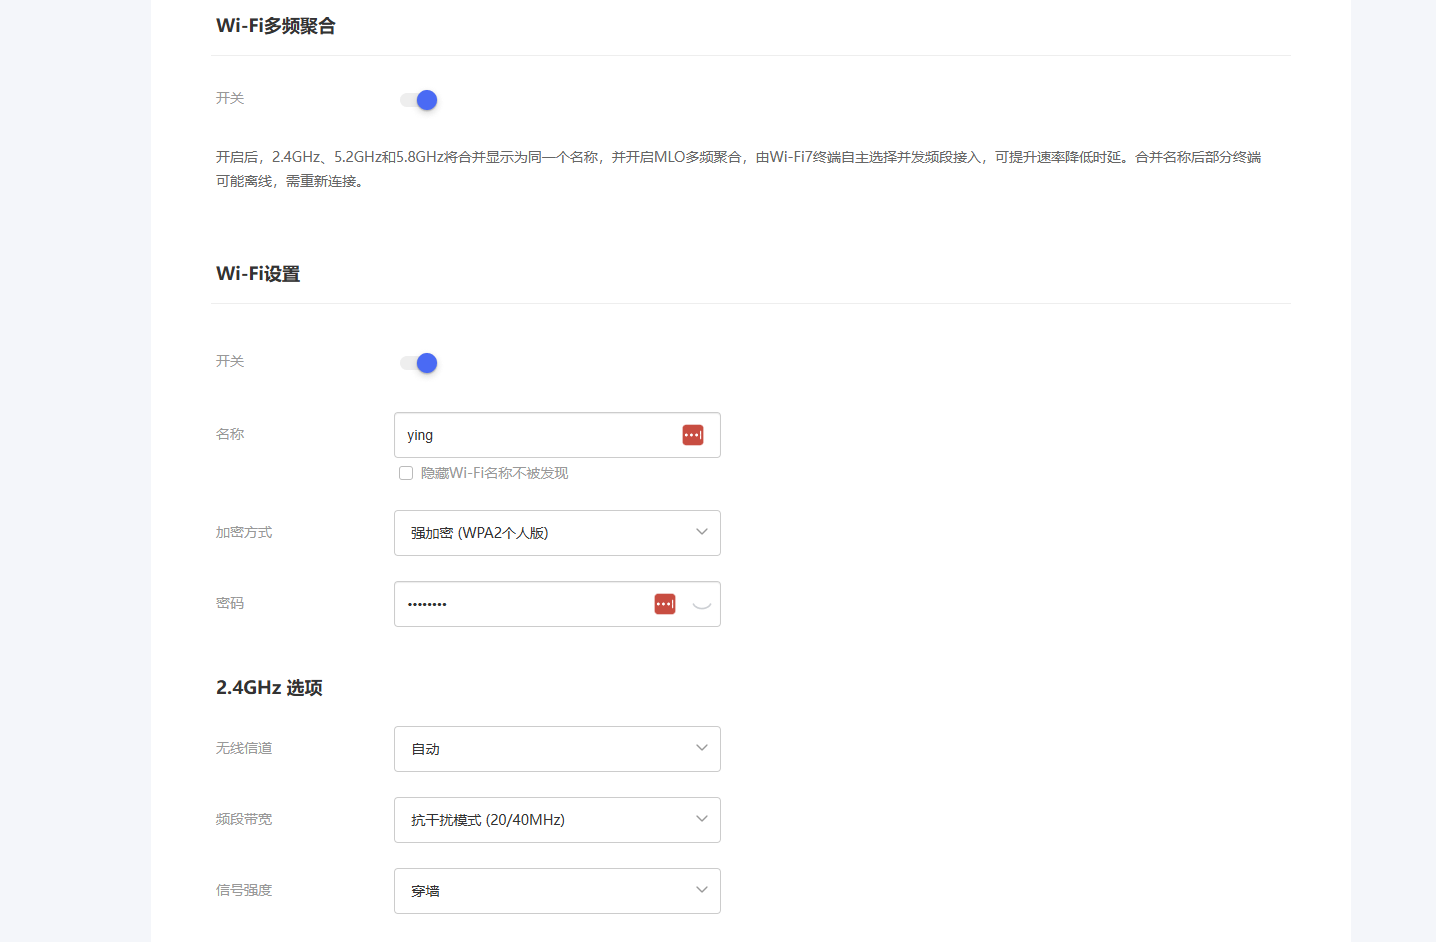
Task: Click the Wi-Fi多频聚合 section heading
Action: (x=276, y=25)
